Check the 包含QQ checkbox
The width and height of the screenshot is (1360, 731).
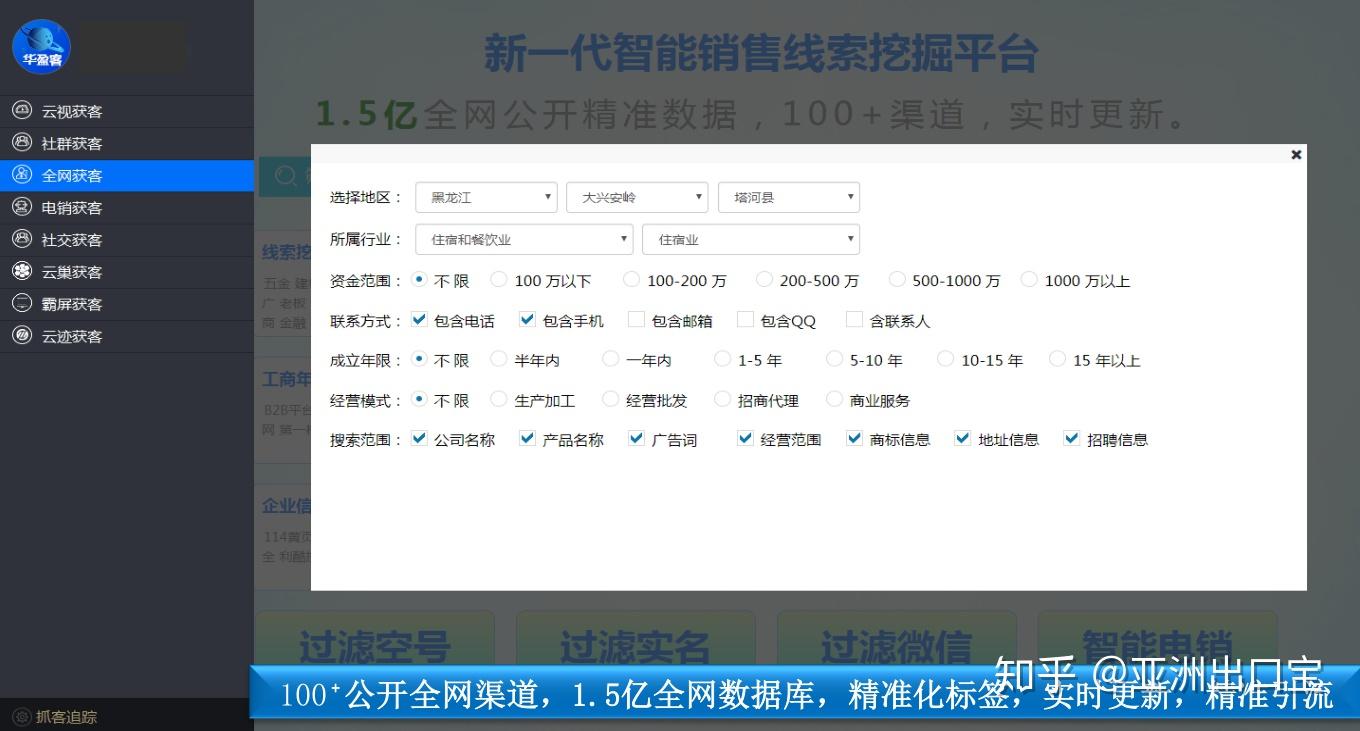click(745, 319)
